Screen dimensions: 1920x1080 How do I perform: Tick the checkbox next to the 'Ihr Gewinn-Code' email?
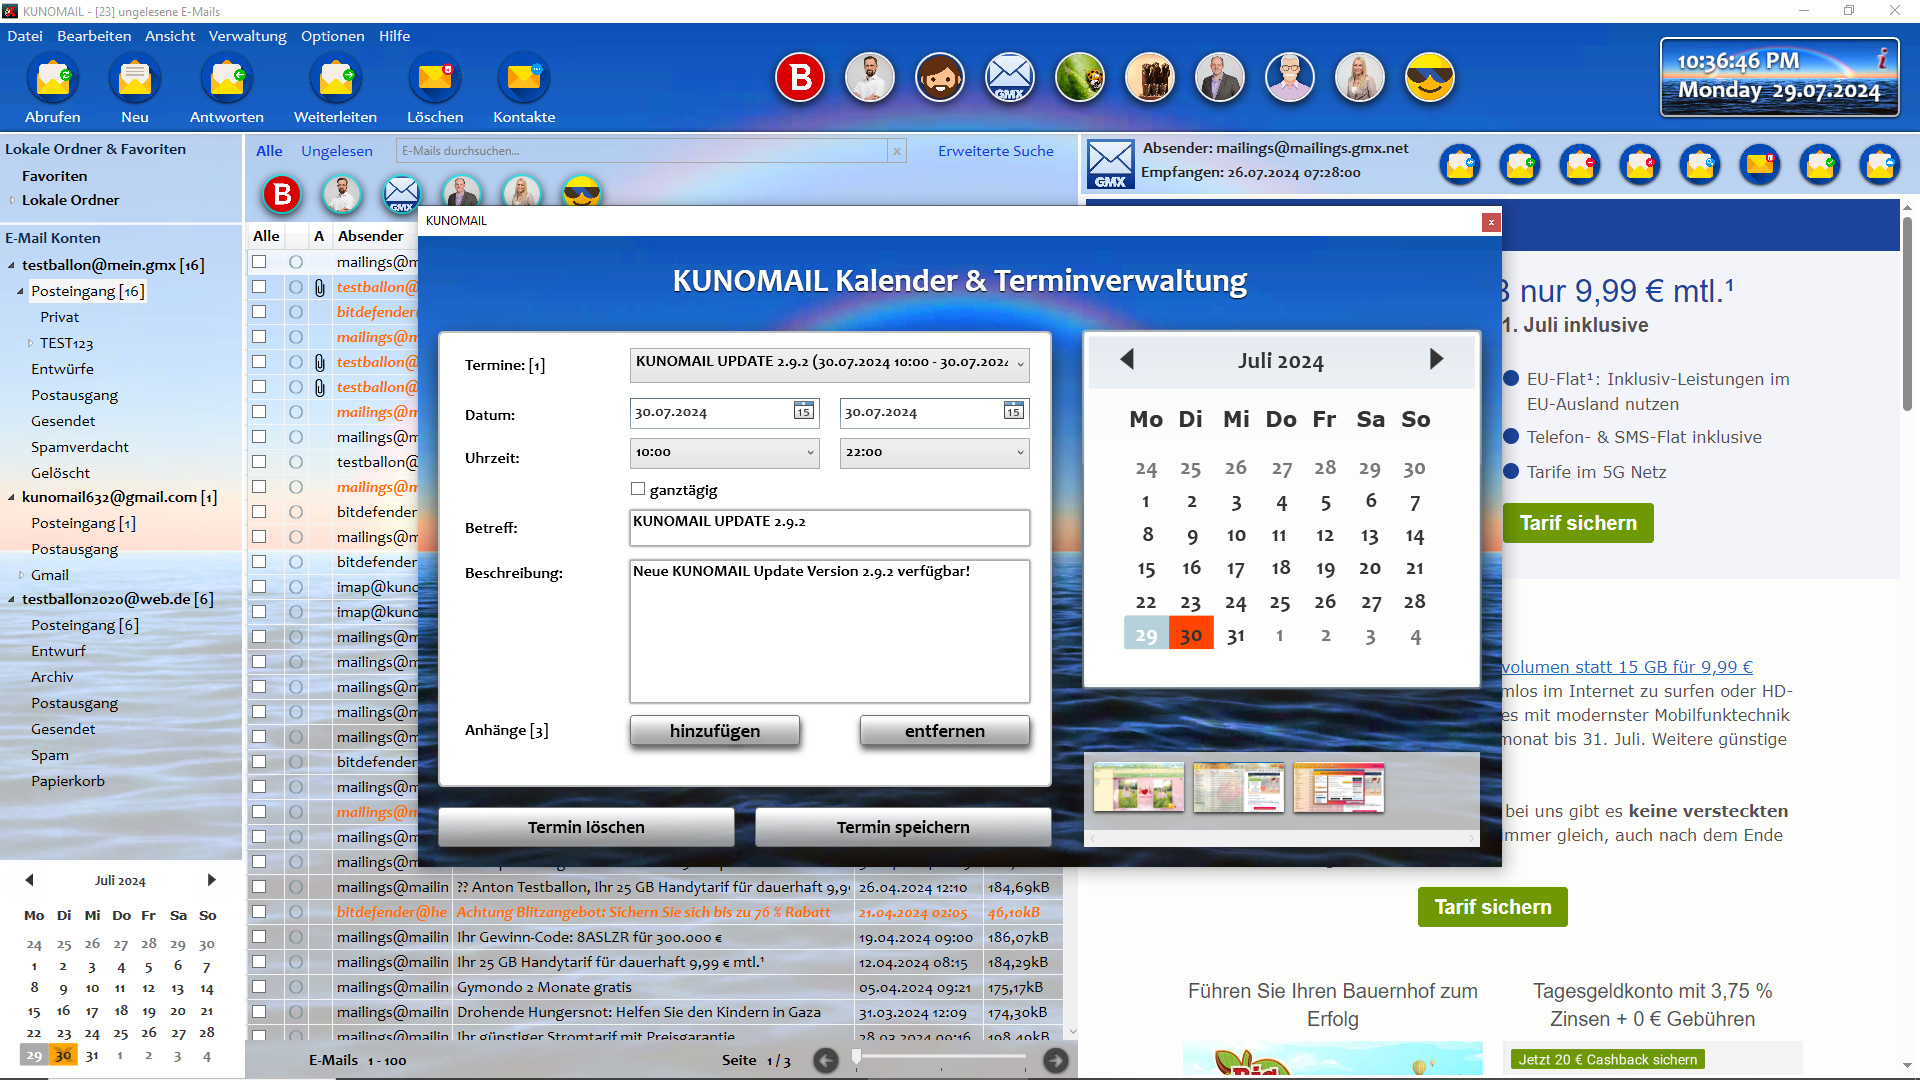(259, 937)
